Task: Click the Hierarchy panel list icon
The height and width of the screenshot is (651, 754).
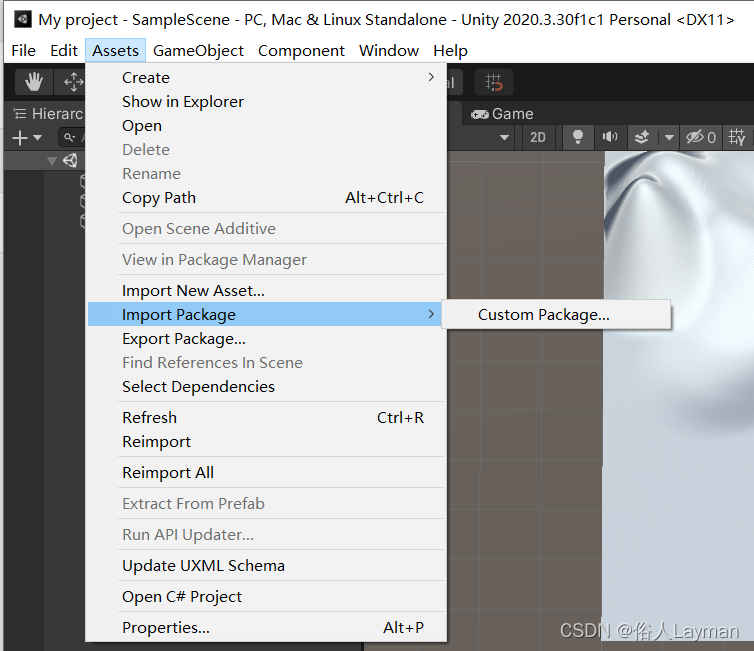Action: [20, 114]
